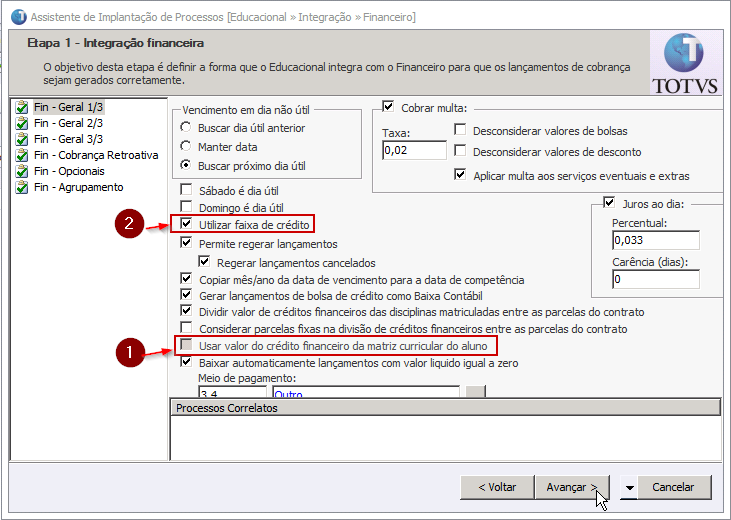Click the Fin - Opcionais step icon
Screen dimensions: 731x520
(22, 172)
